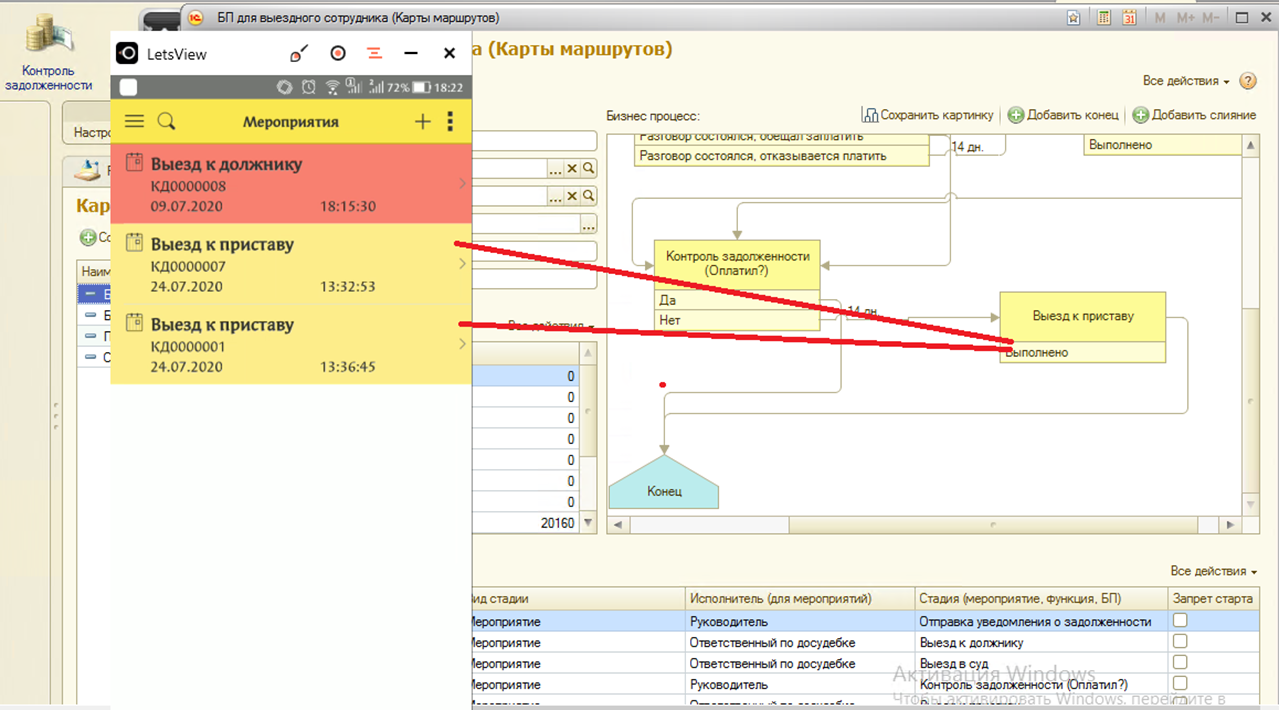Click the help question mark icon
The width and height of the screenshot is (1279, 710).
click(x=1248, y=81)
